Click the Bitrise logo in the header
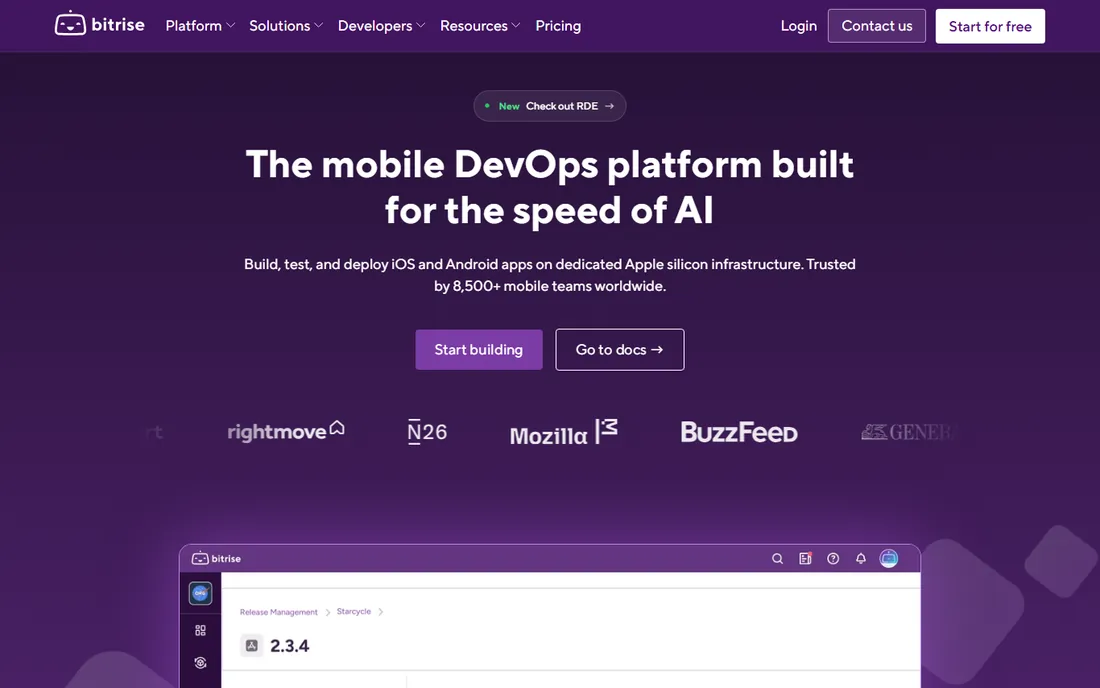Screen dimensions: 1100x688 coord(100,25)
